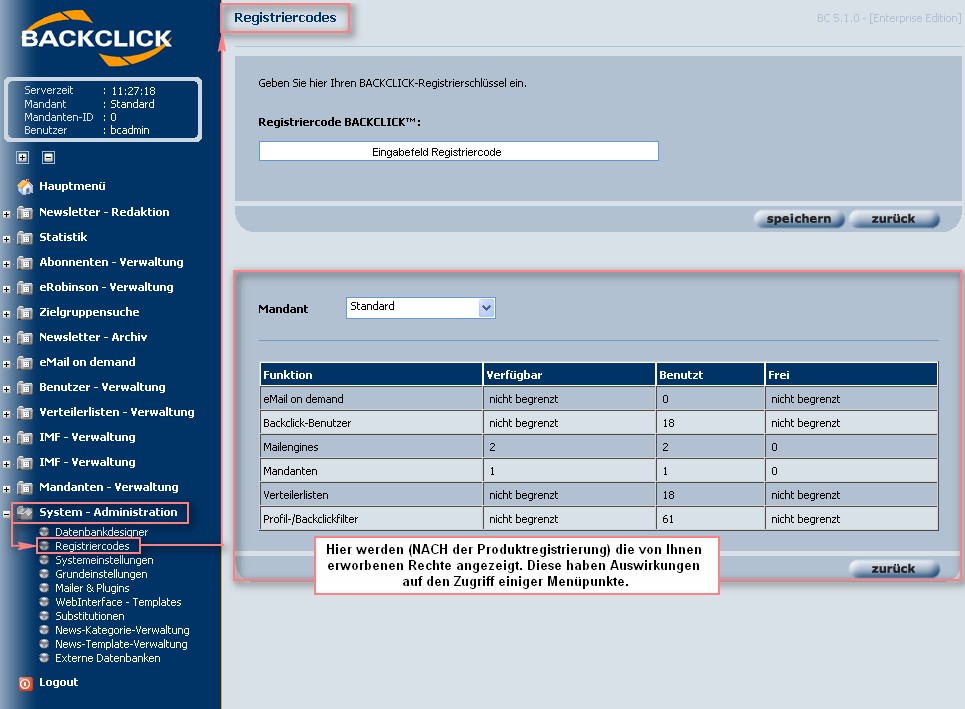965x709 pixels.
Task: Expand the Abonnenten - Verwaltung node
Action: click(7, 263)
